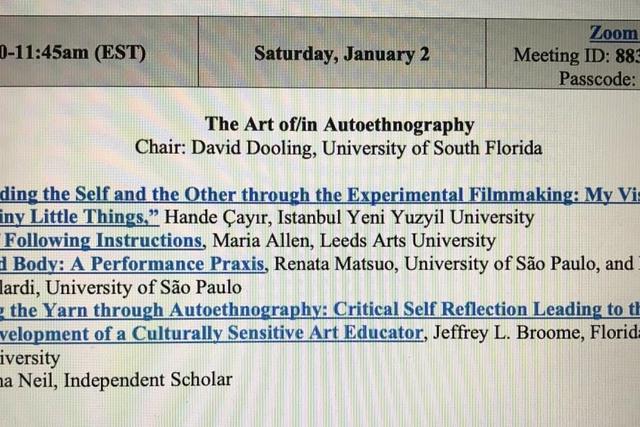Open the A Performance Praxis link

point(132,264)
